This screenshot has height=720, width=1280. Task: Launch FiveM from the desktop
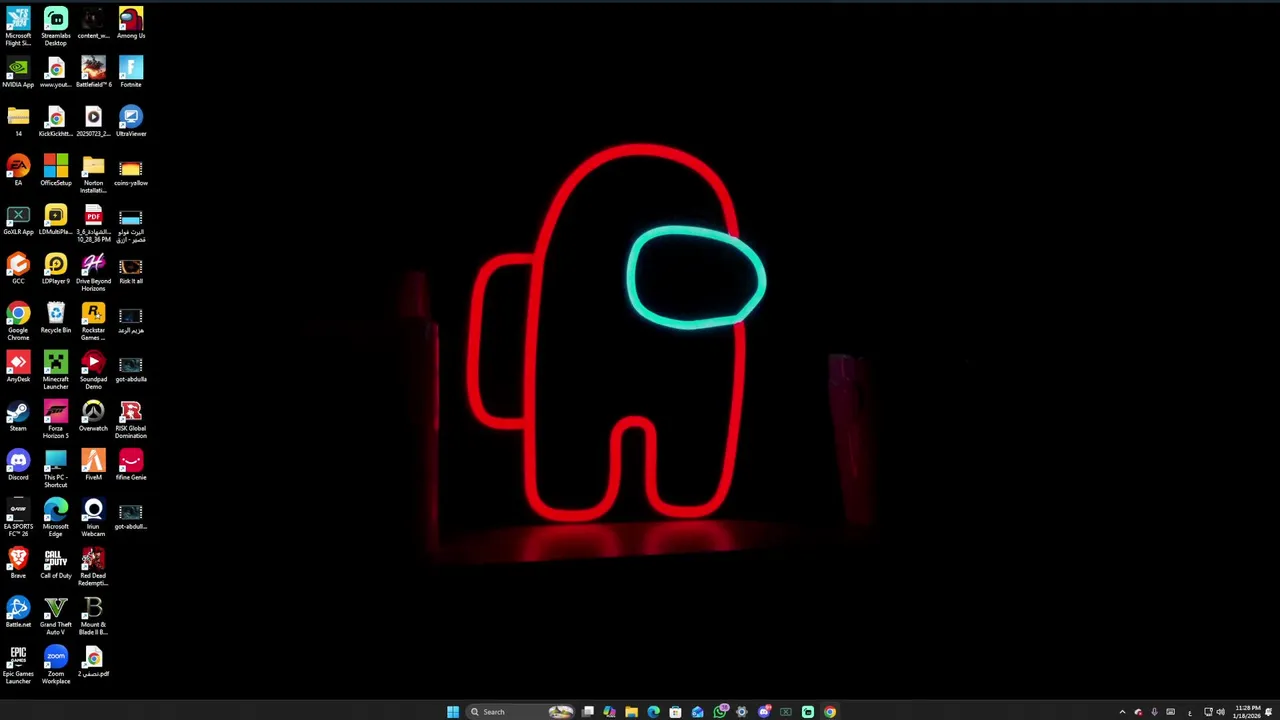pyautogui.click(x=93, y=464)
